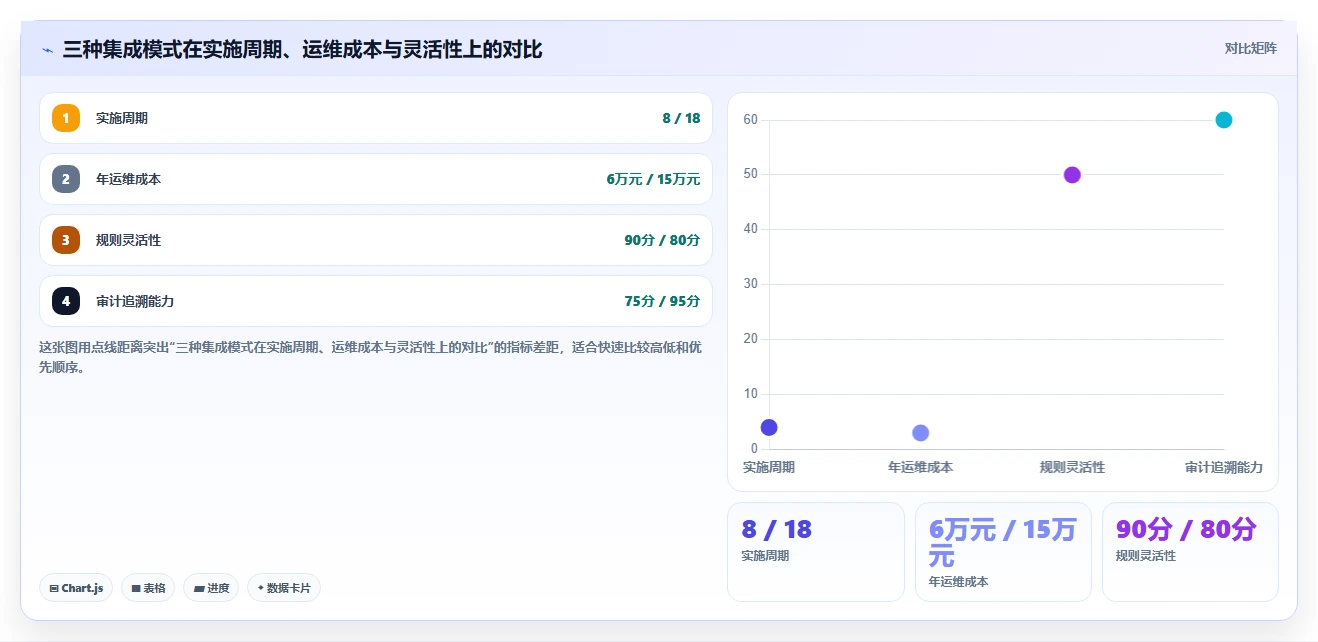The width and height of the screenshot is (1318, 642).
Task: Click the light purple 年运维成本 chart point
Action: point(921,433)
